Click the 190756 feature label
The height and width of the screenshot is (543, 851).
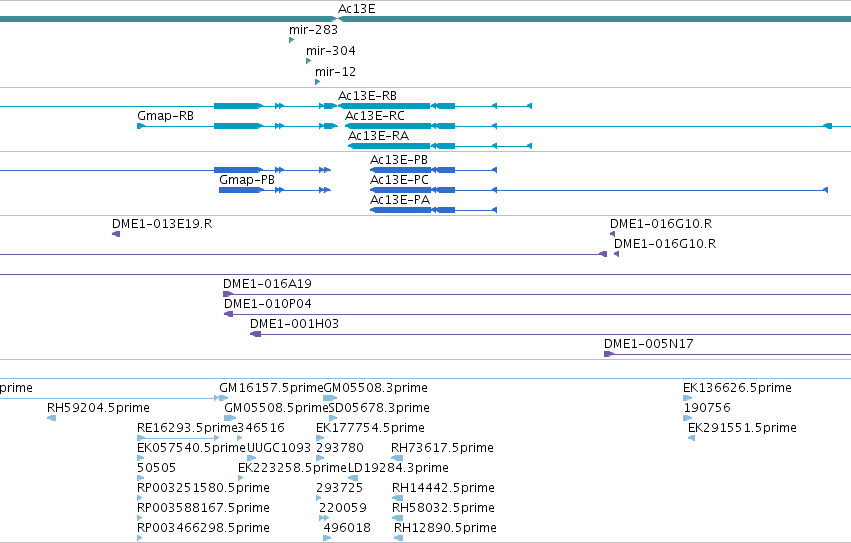pos(707,408)
